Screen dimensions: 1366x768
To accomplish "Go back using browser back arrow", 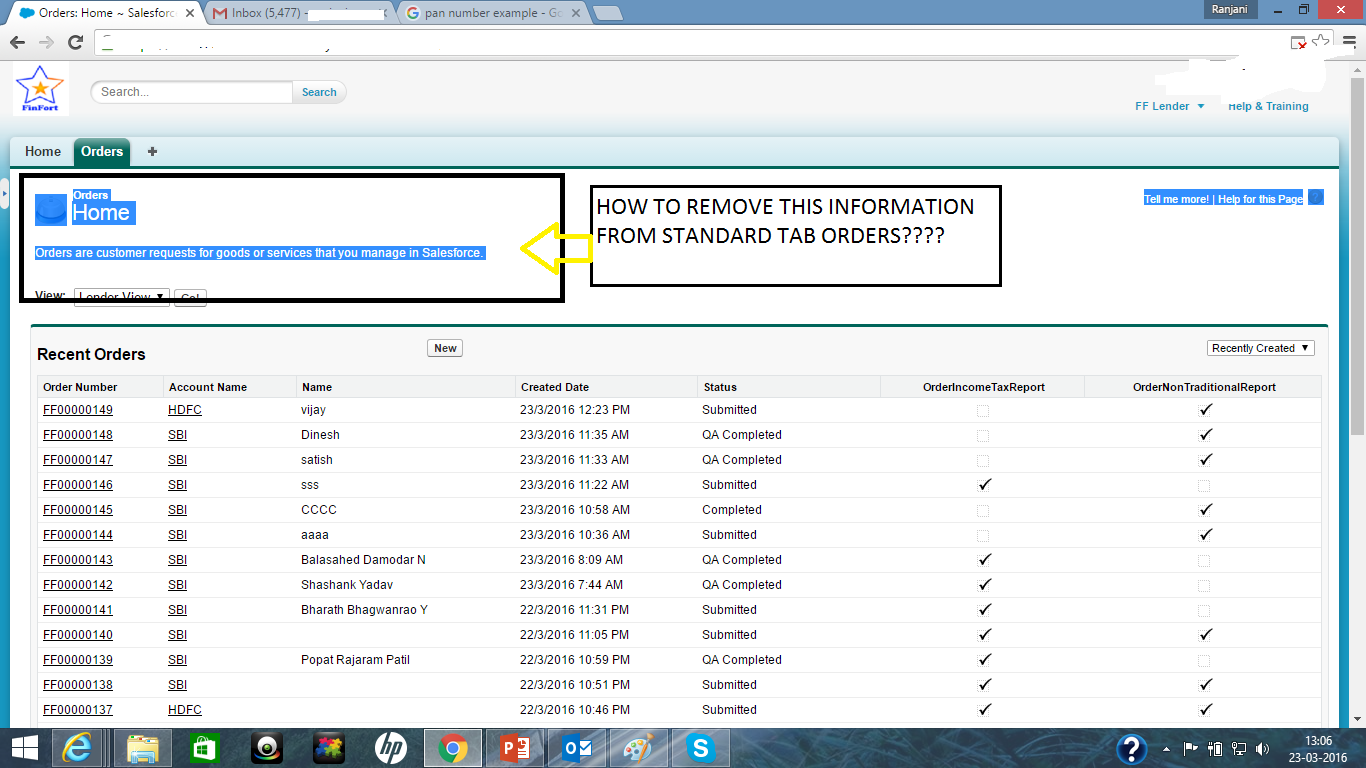I will click(x=17, y=42).
